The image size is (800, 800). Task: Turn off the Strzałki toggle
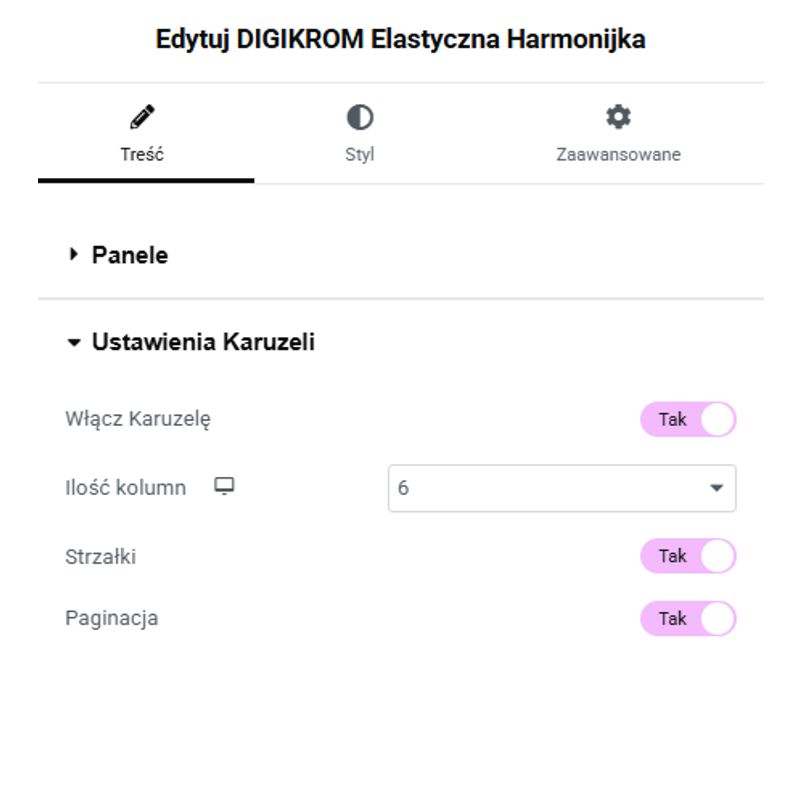(x=688, y=556)
